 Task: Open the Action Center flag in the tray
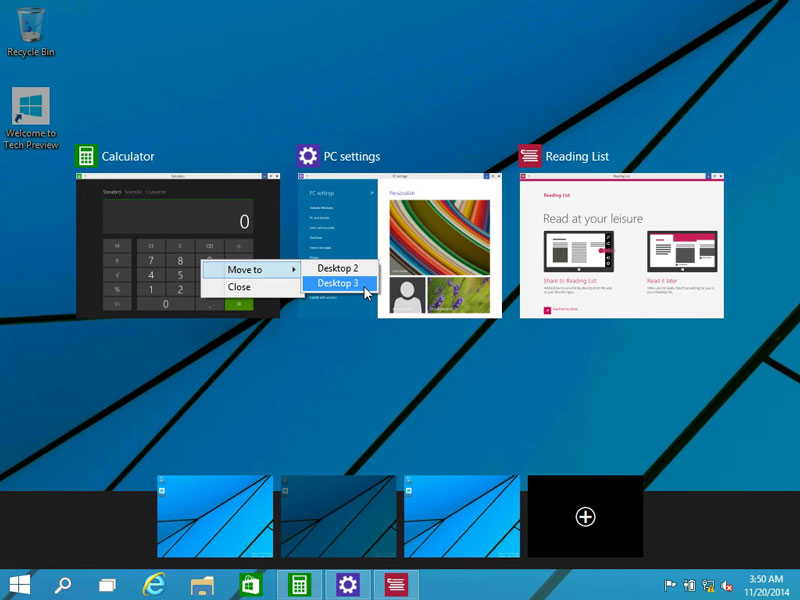[x=670, y=585]
